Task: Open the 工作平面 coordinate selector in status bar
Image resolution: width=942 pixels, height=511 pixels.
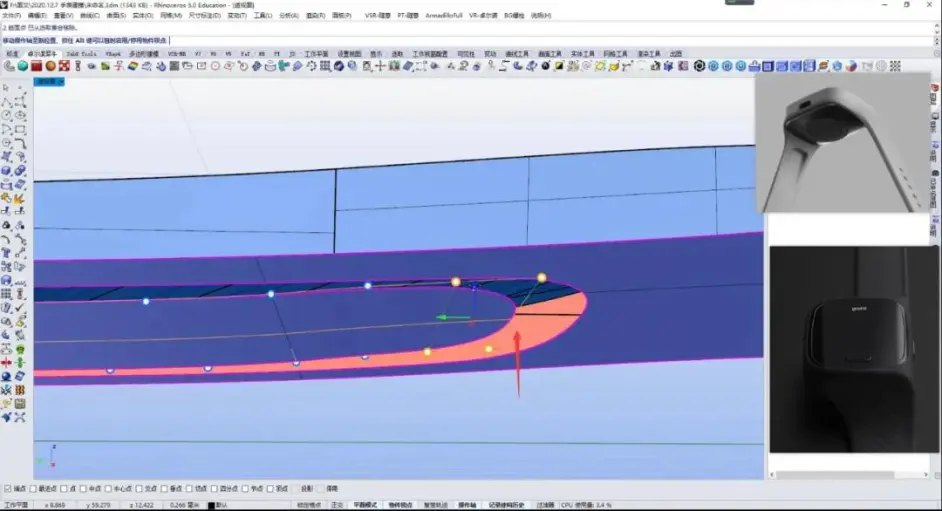Action: click(16, 505)
